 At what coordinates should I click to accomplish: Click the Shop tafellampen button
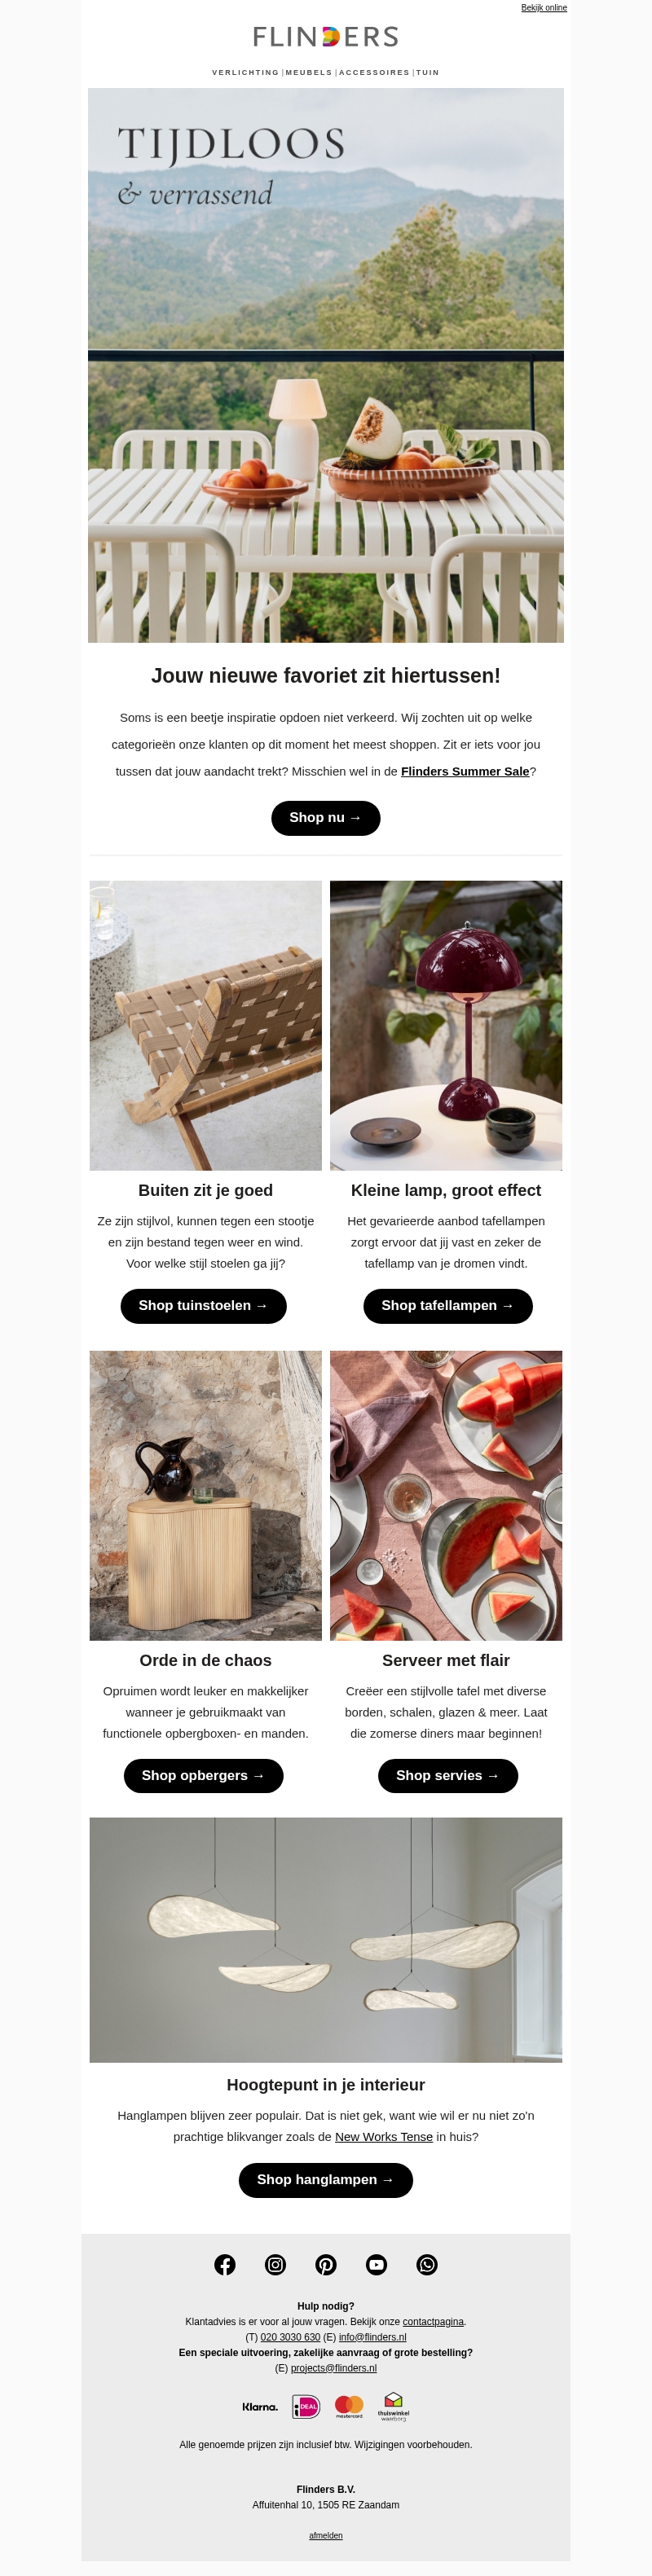tap(448, 1306)
